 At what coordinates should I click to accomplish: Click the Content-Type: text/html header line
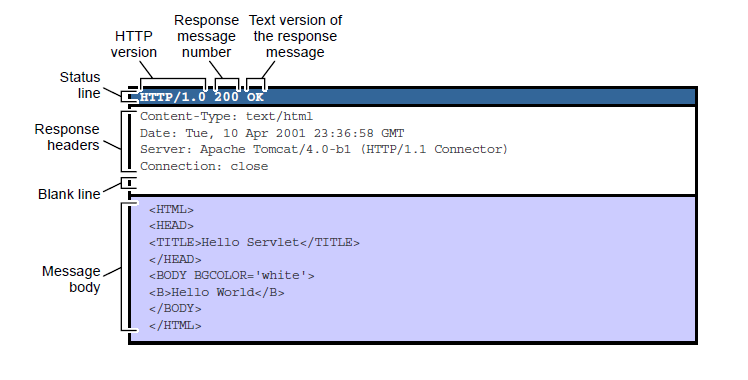coord(227,117)
